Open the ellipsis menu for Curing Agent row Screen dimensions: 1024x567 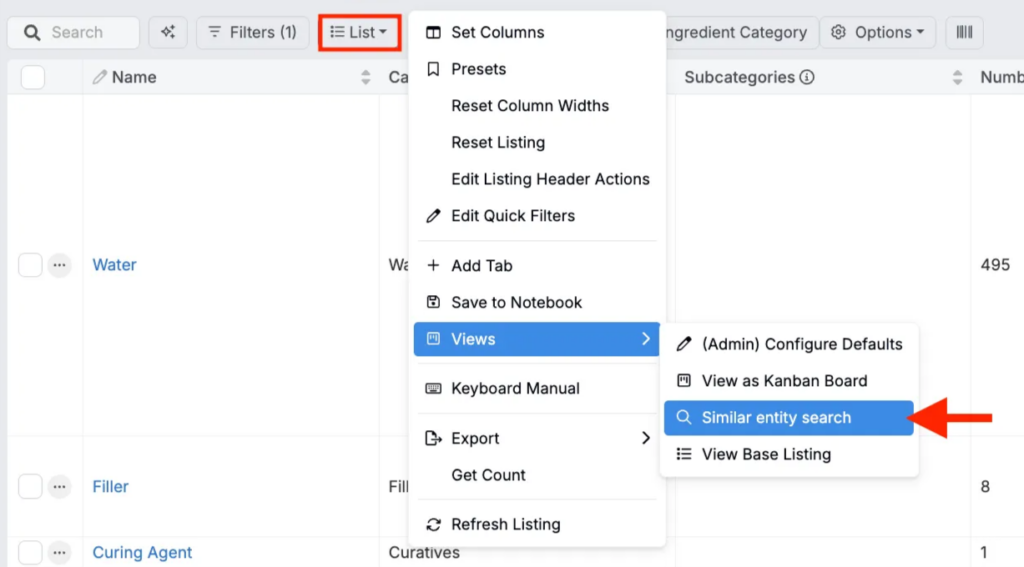[60, 552]
